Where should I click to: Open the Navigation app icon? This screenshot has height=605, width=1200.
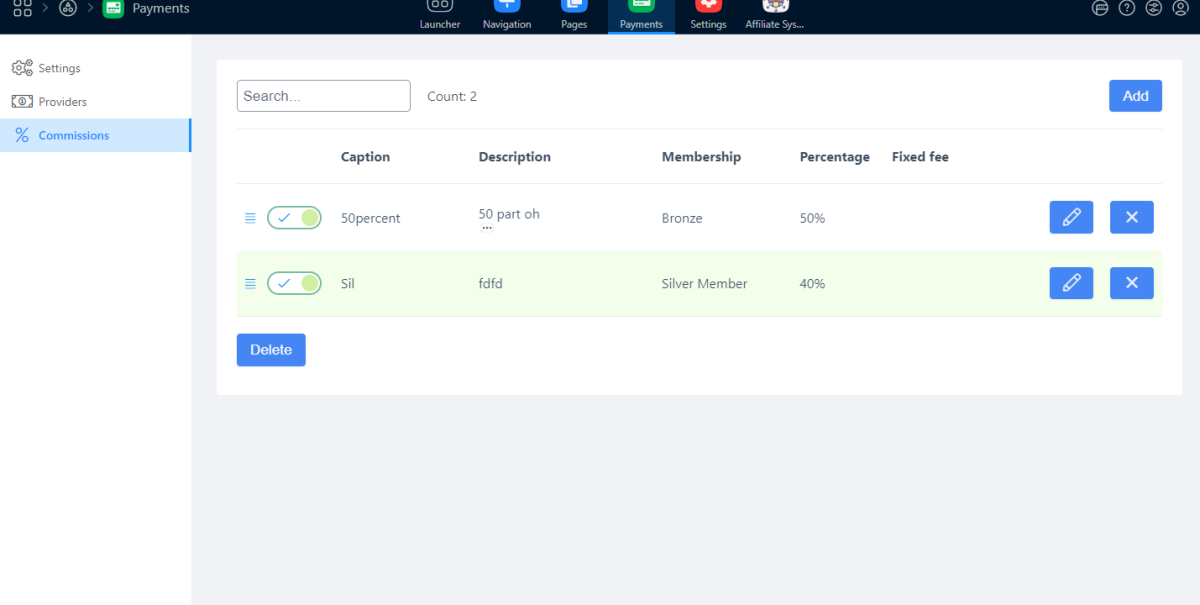(x=507, y=14)
